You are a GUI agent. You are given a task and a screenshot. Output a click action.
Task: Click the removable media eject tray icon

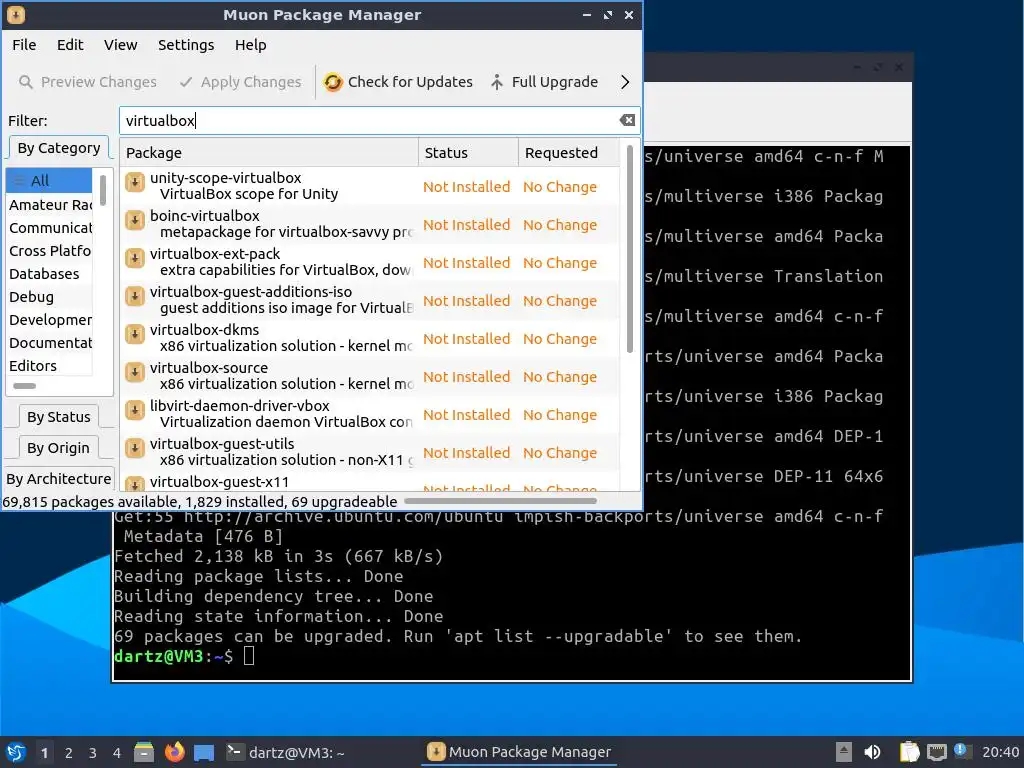point(844,752)
